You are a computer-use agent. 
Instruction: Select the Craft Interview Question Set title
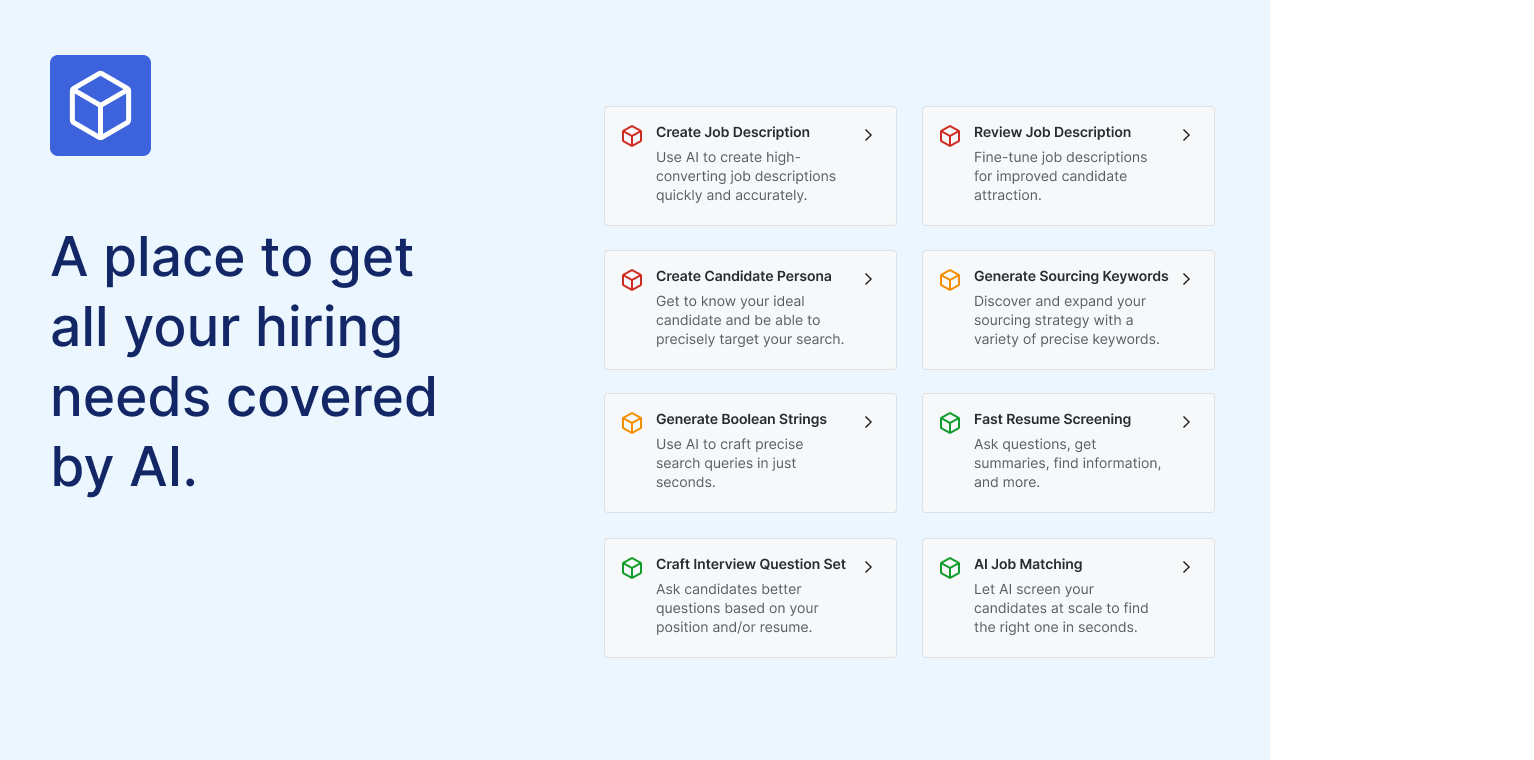coord(751,564)
